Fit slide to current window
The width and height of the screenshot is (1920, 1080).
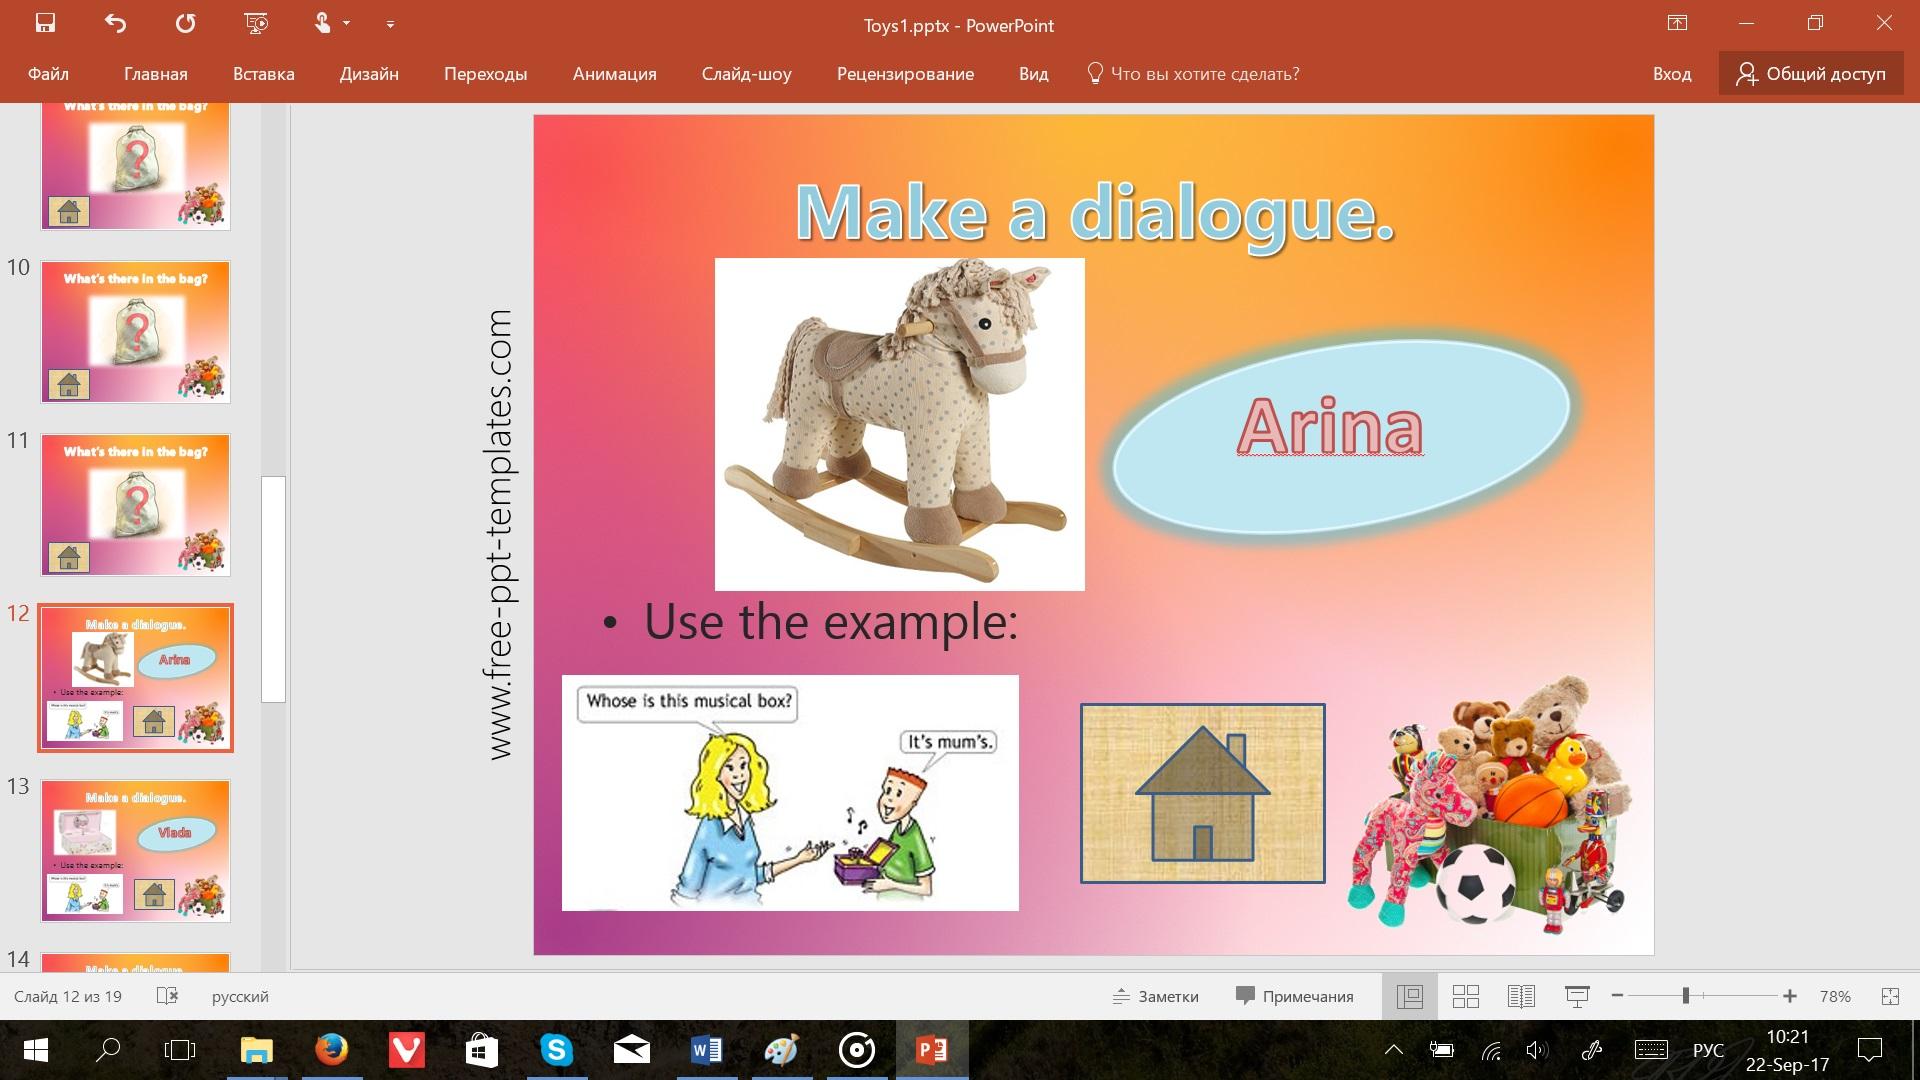1890,996
